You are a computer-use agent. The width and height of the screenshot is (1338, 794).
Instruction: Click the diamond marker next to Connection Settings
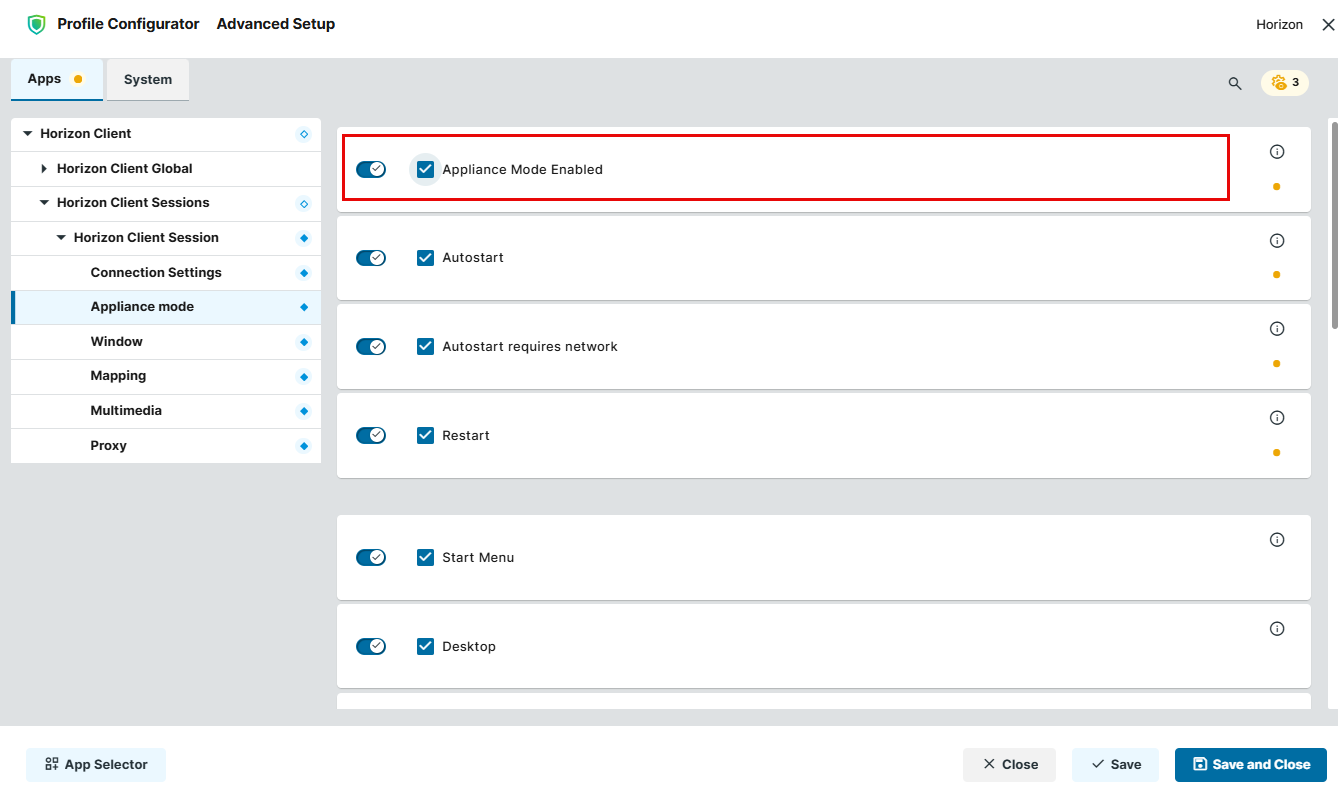pos(304,273)
